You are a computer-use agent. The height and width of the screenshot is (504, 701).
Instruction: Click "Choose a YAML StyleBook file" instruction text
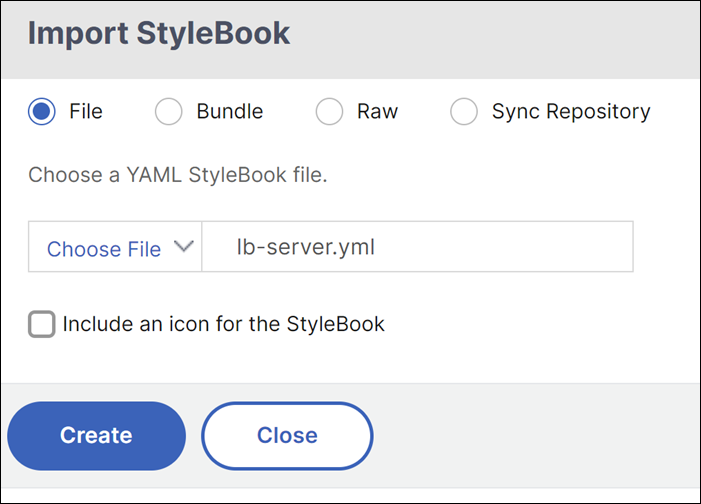(178, 176)
